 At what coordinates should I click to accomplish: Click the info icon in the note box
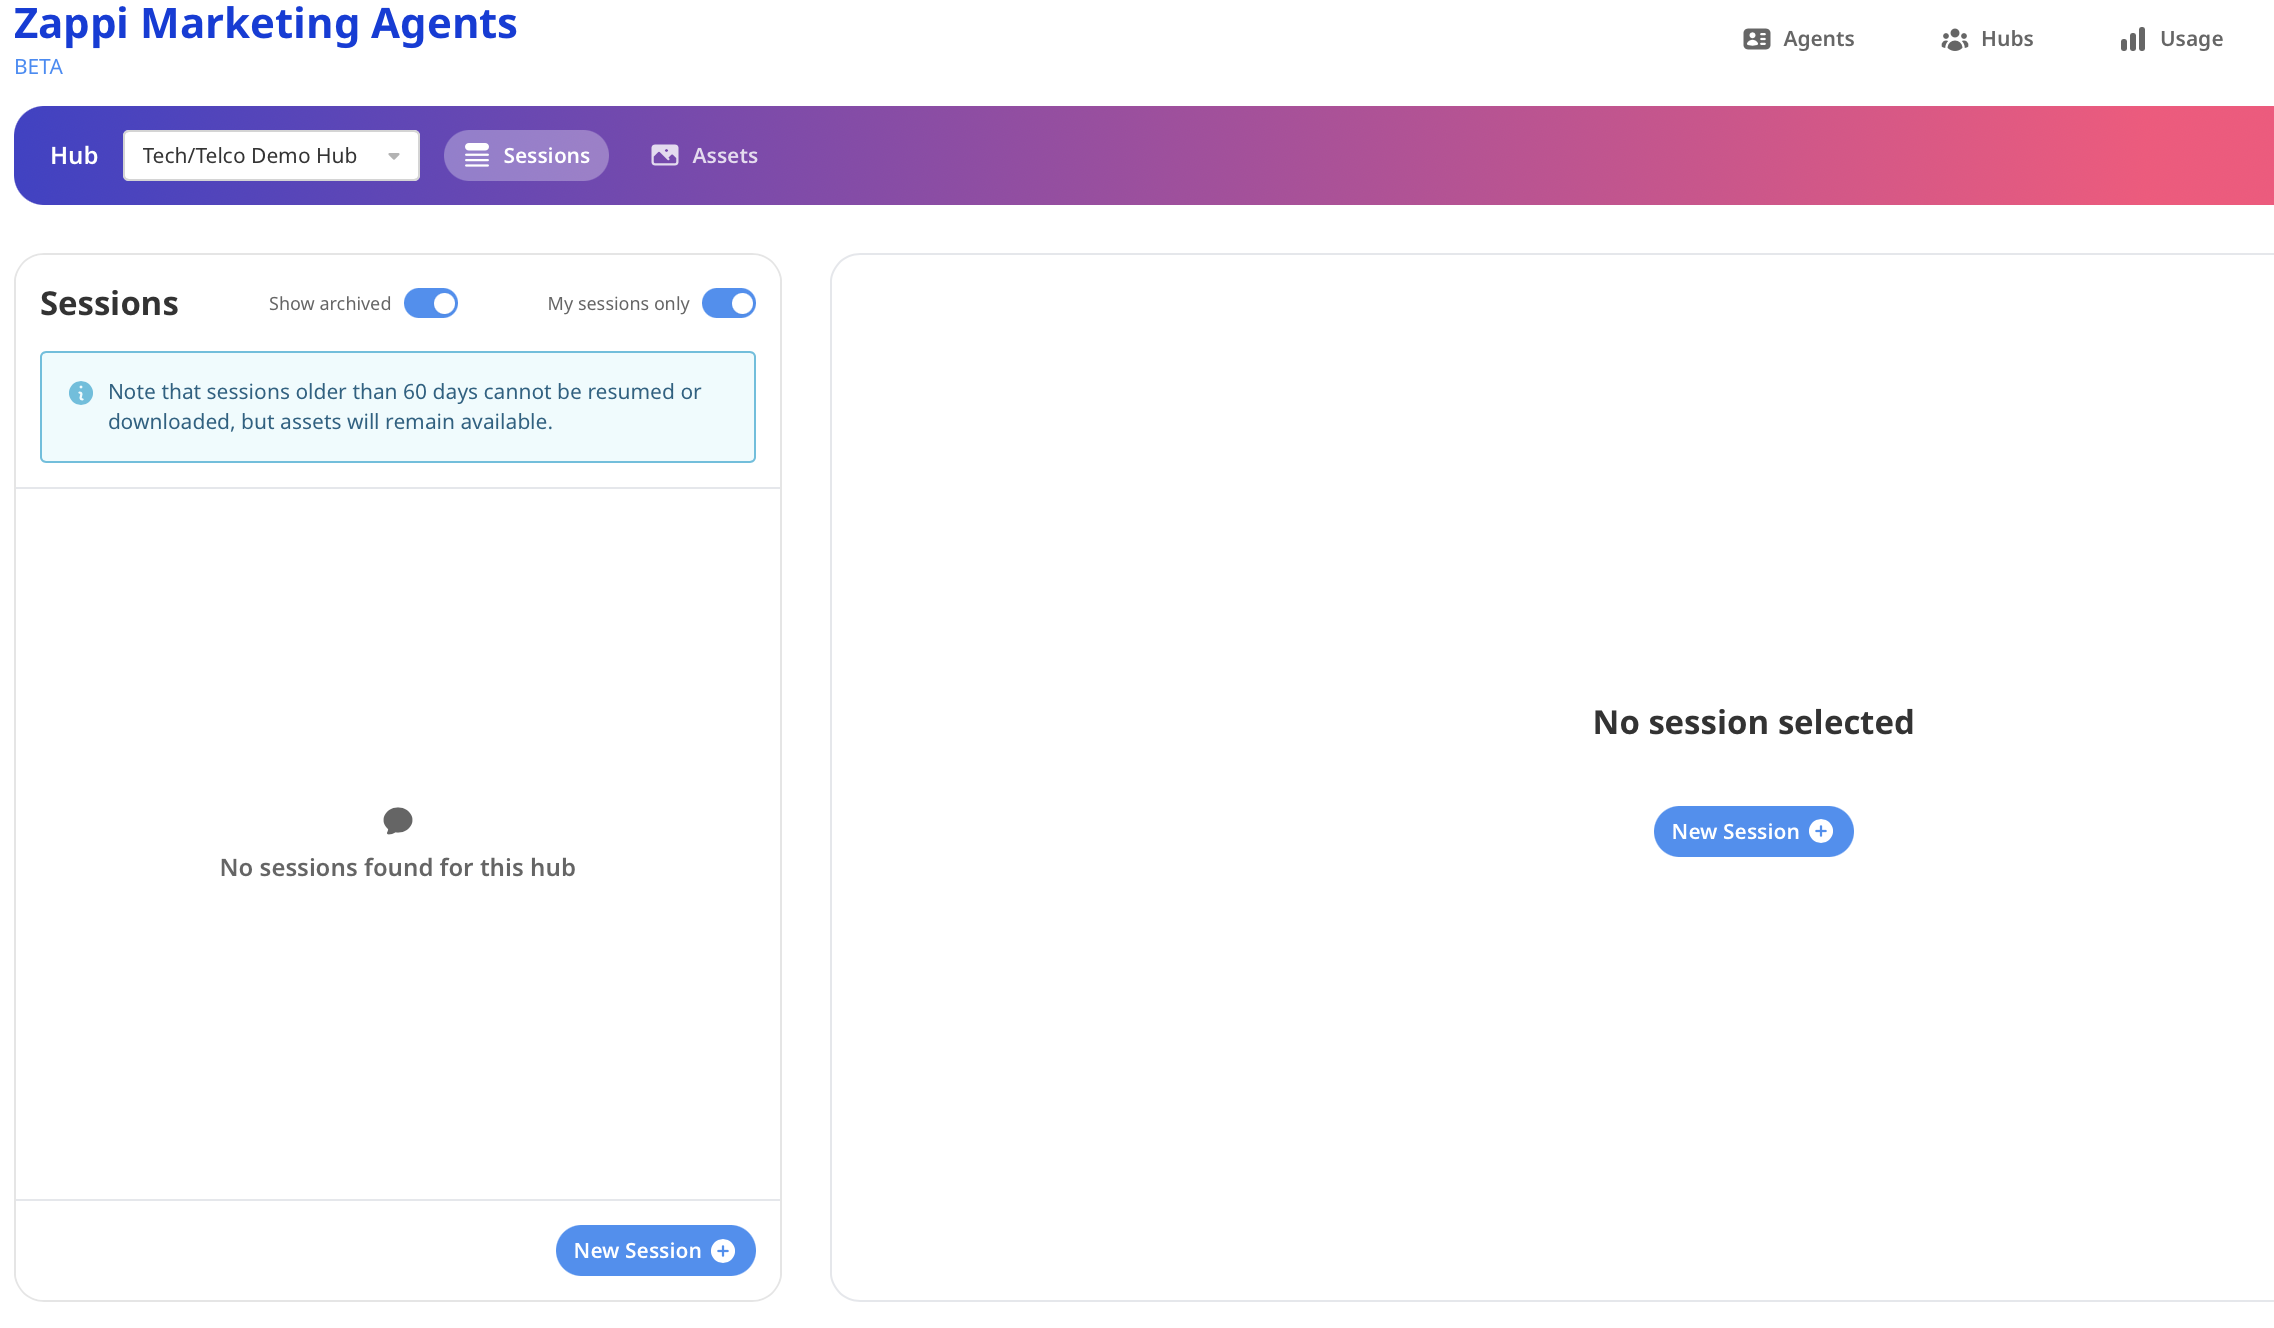pos(81,393)
